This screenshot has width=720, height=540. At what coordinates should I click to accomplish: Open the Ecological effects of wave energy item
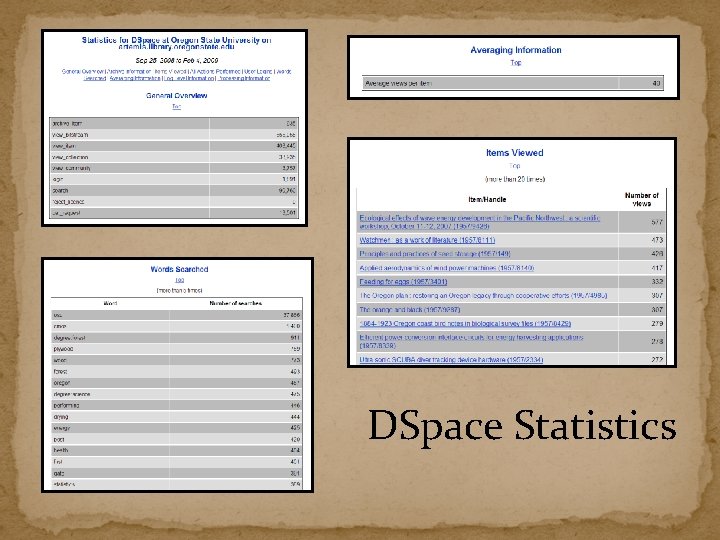[479, 222]
